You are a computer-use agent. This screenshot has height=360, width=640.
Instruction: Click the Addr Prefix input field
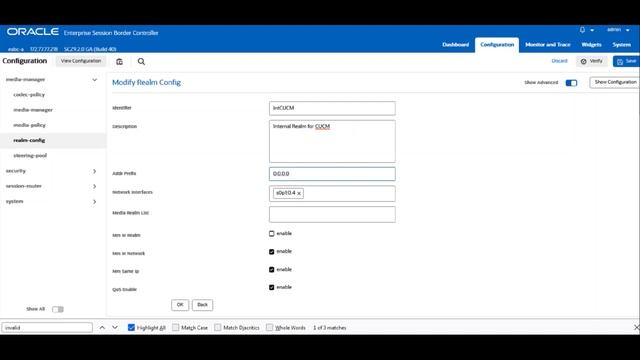[x=332, y=174]
